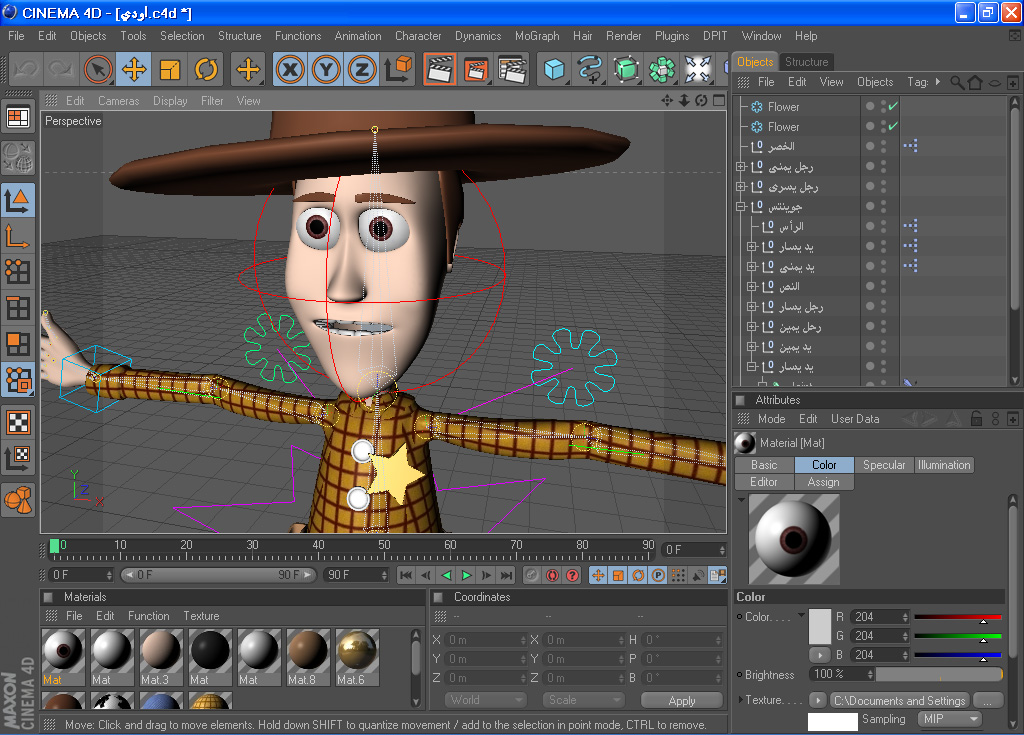Select the Model tool in left palette

pyautogui.click(x=18, y=201)
